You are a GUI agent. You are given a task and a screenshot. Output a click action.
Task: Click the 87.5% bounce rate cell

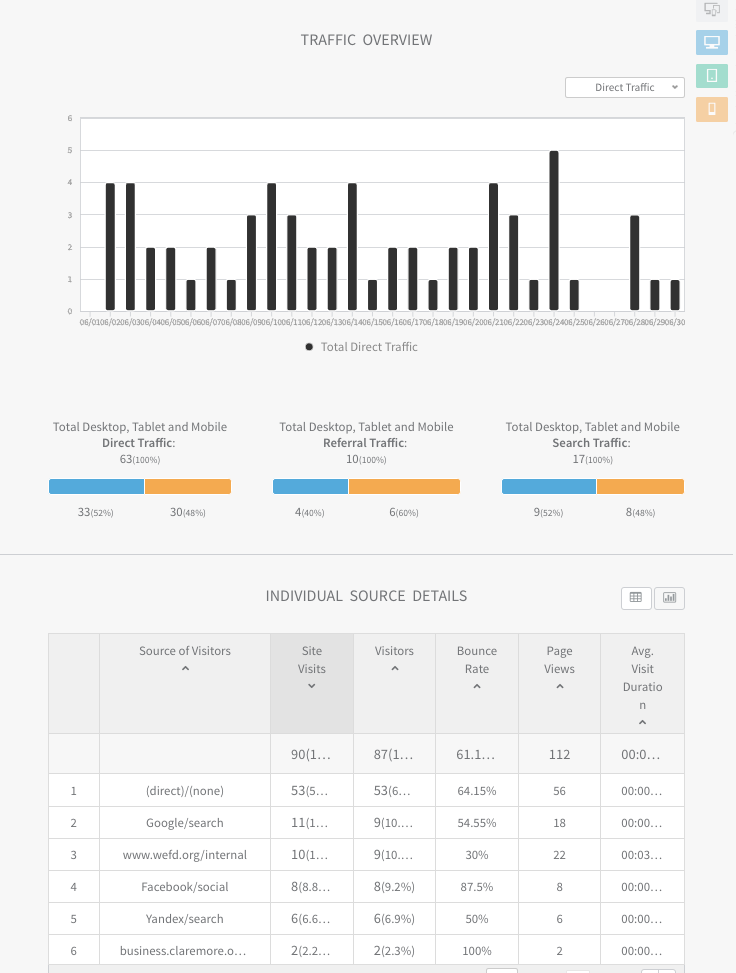pyautogui.click(x=477, y=887)
